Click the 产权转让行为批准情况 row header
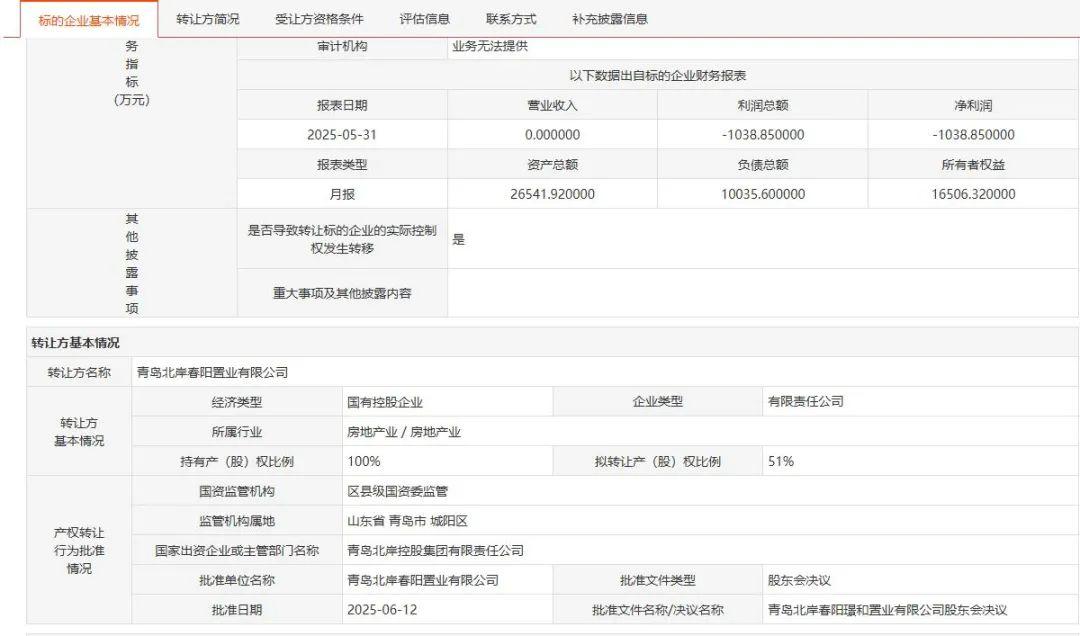1080x636 pixels. tap(79, 551)
